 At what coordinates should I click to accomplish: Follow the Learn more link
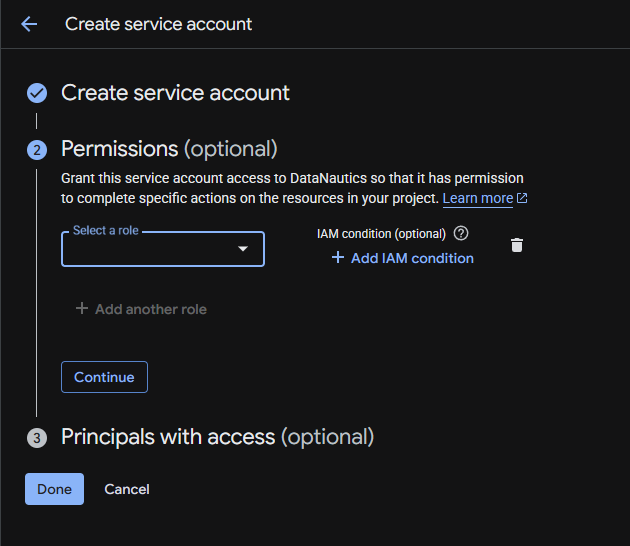tap(477, 199)
